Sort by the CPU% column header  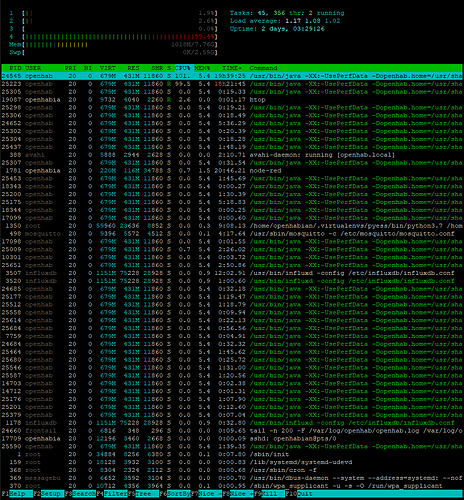tap(184, 68)
